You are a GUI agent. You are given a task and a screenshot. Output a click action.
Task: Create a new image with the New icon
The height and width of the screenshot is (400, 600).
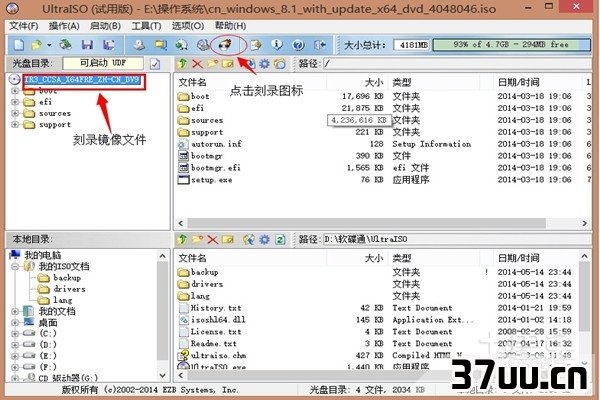(19, 45)
